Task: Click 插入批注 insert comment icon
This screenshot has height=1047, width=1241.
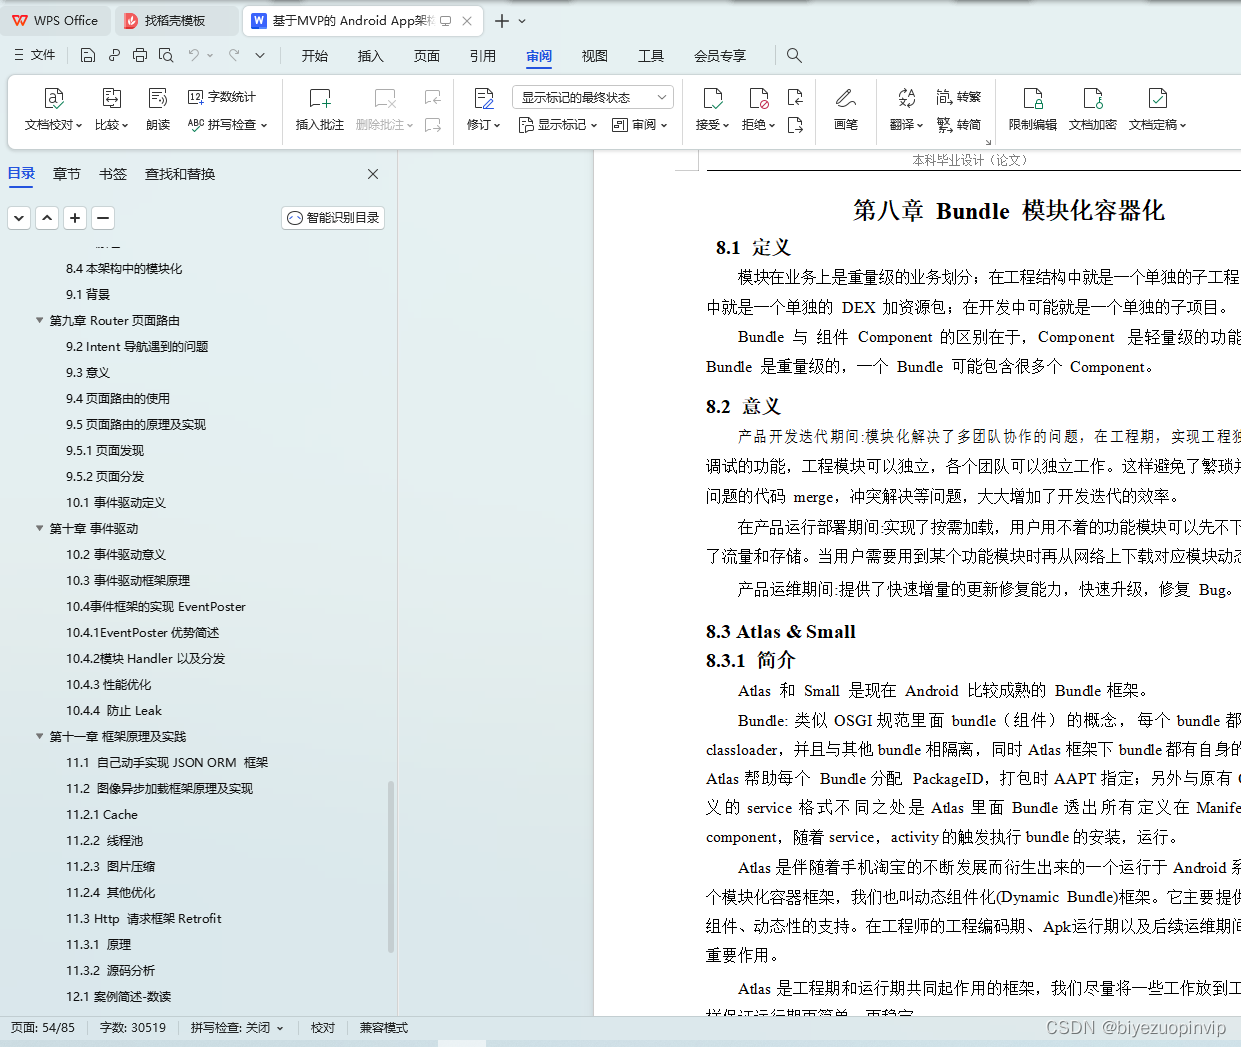Action: pyautogui.click(x=320, y=98)
